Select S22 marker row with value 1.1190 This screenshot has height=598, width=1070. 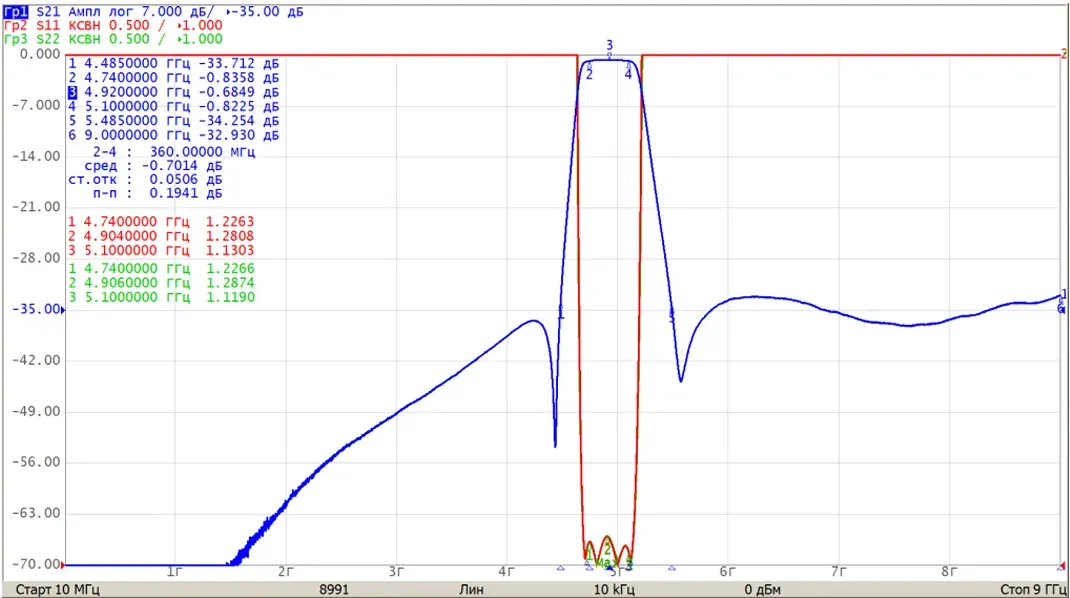pyautogui.click(x=161, y=298)
